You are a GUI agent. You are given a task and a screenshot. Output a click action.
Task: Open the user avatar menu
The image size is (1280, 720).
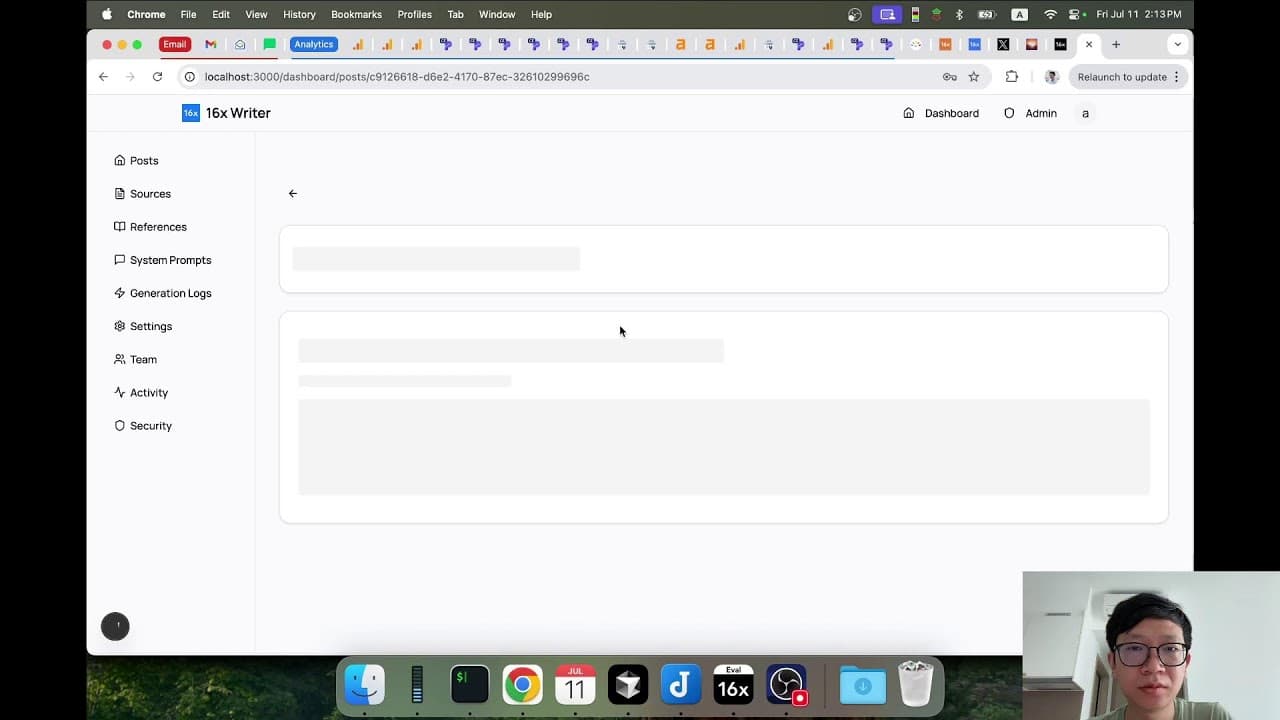coord(1085,113)
